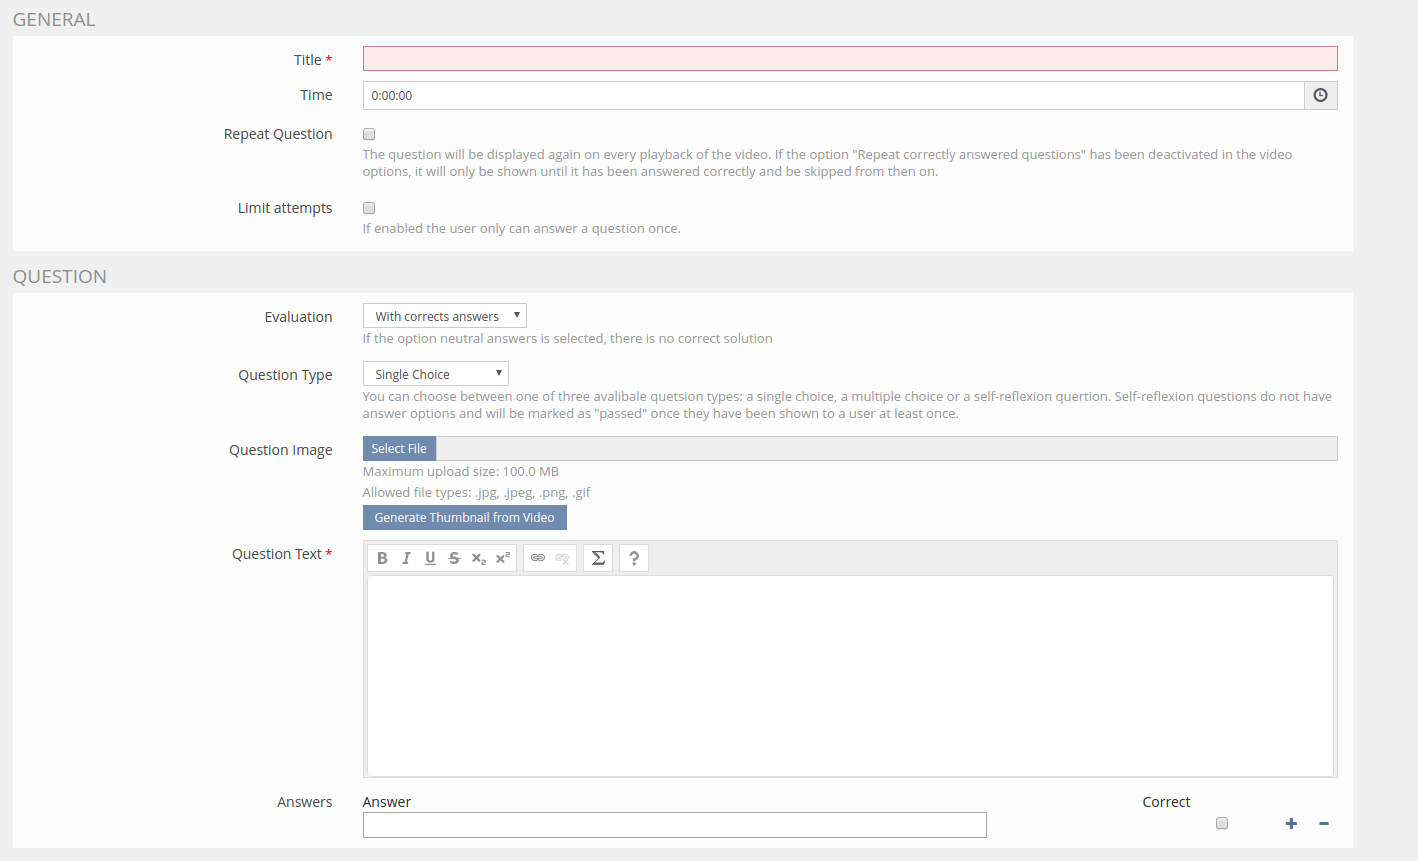Screen dimensions: 1418x861
Task: Apply subscript formatting
Action: pyautogui.click(x=478, y=558)
